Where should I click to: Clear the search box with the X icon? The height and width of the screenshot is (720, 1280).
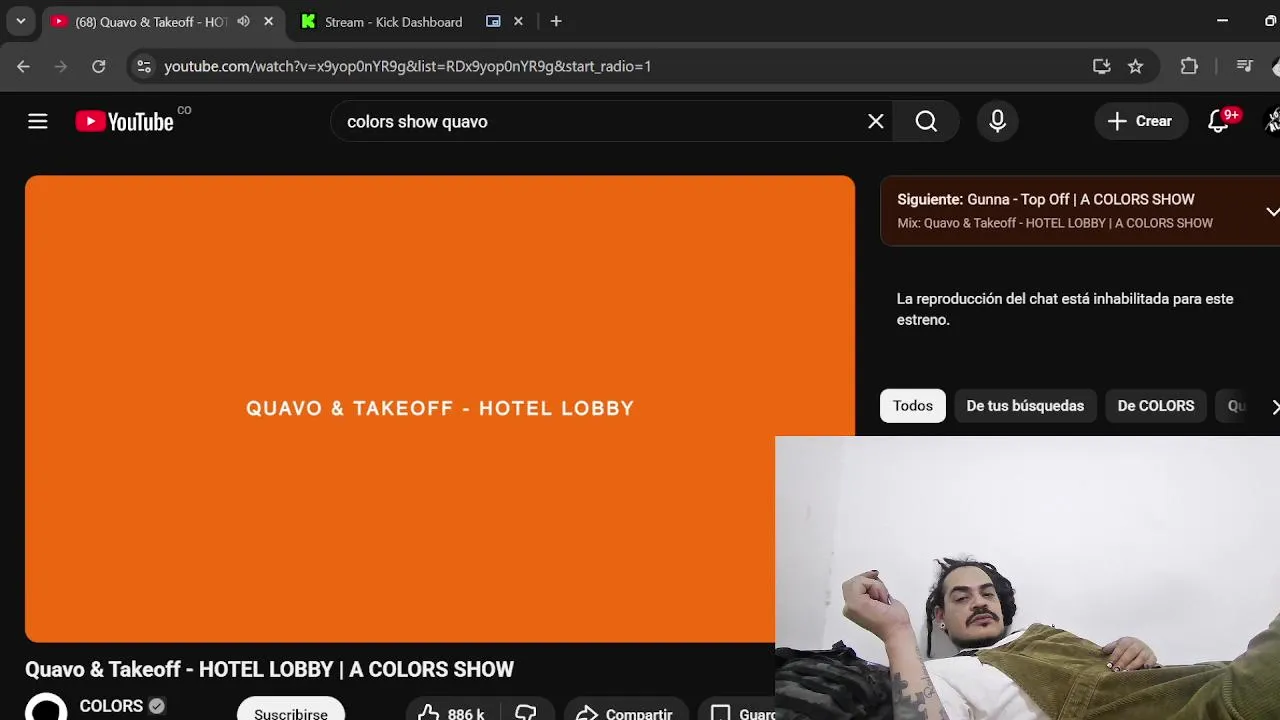click(876, 121)
